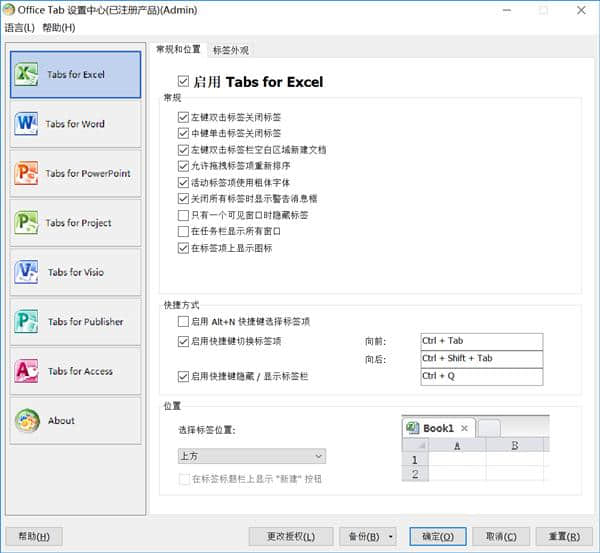Toggle 左键双击标签栏空白区域新建文档 checkbox

(183, 150)
